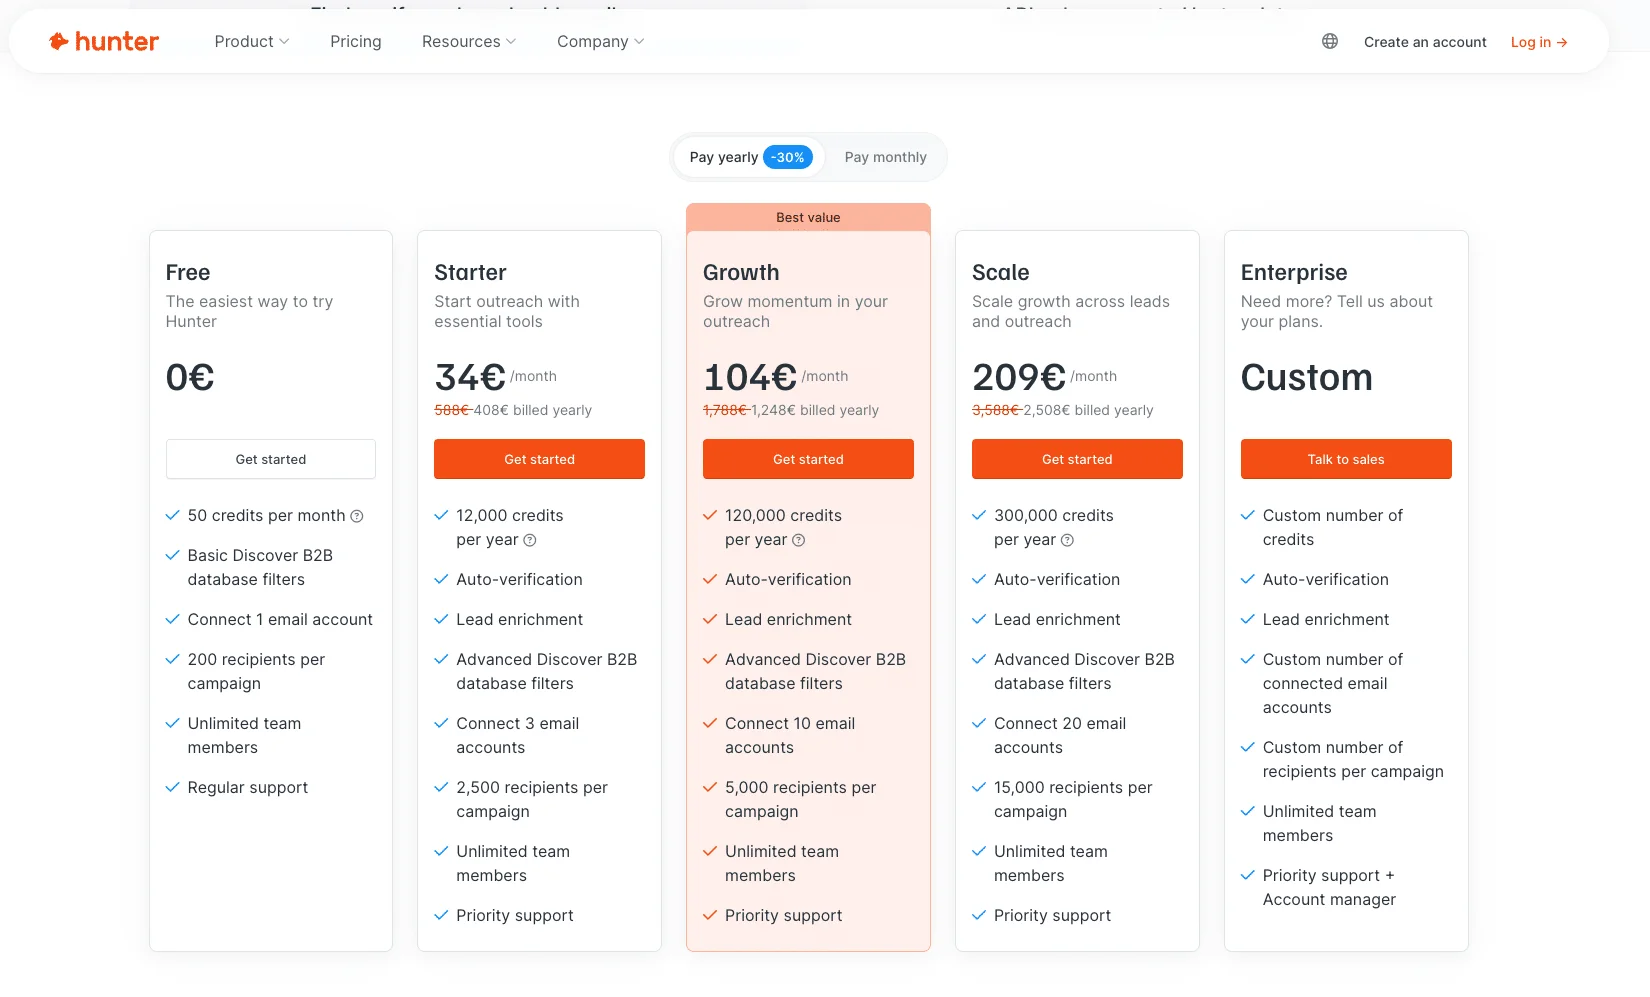Click Talk to sales button

point(1346,459)
